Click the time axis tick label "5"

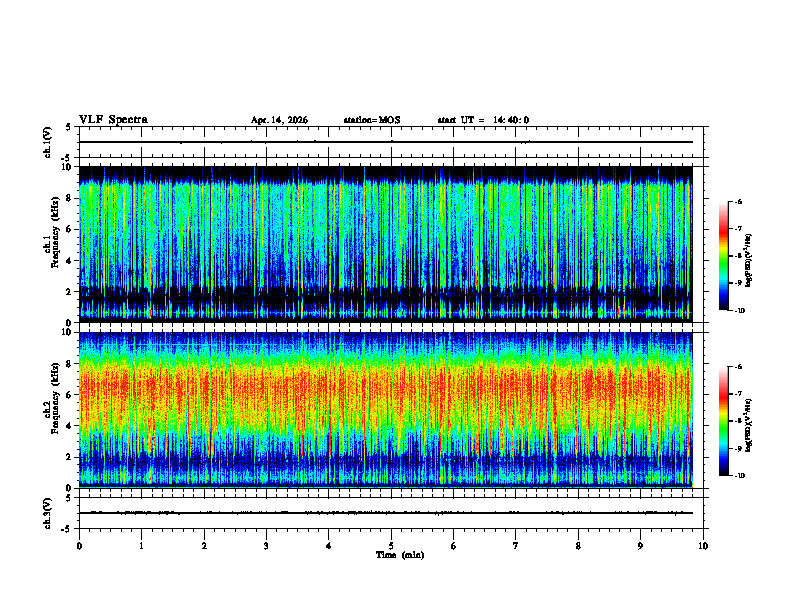tap(391, 546)
